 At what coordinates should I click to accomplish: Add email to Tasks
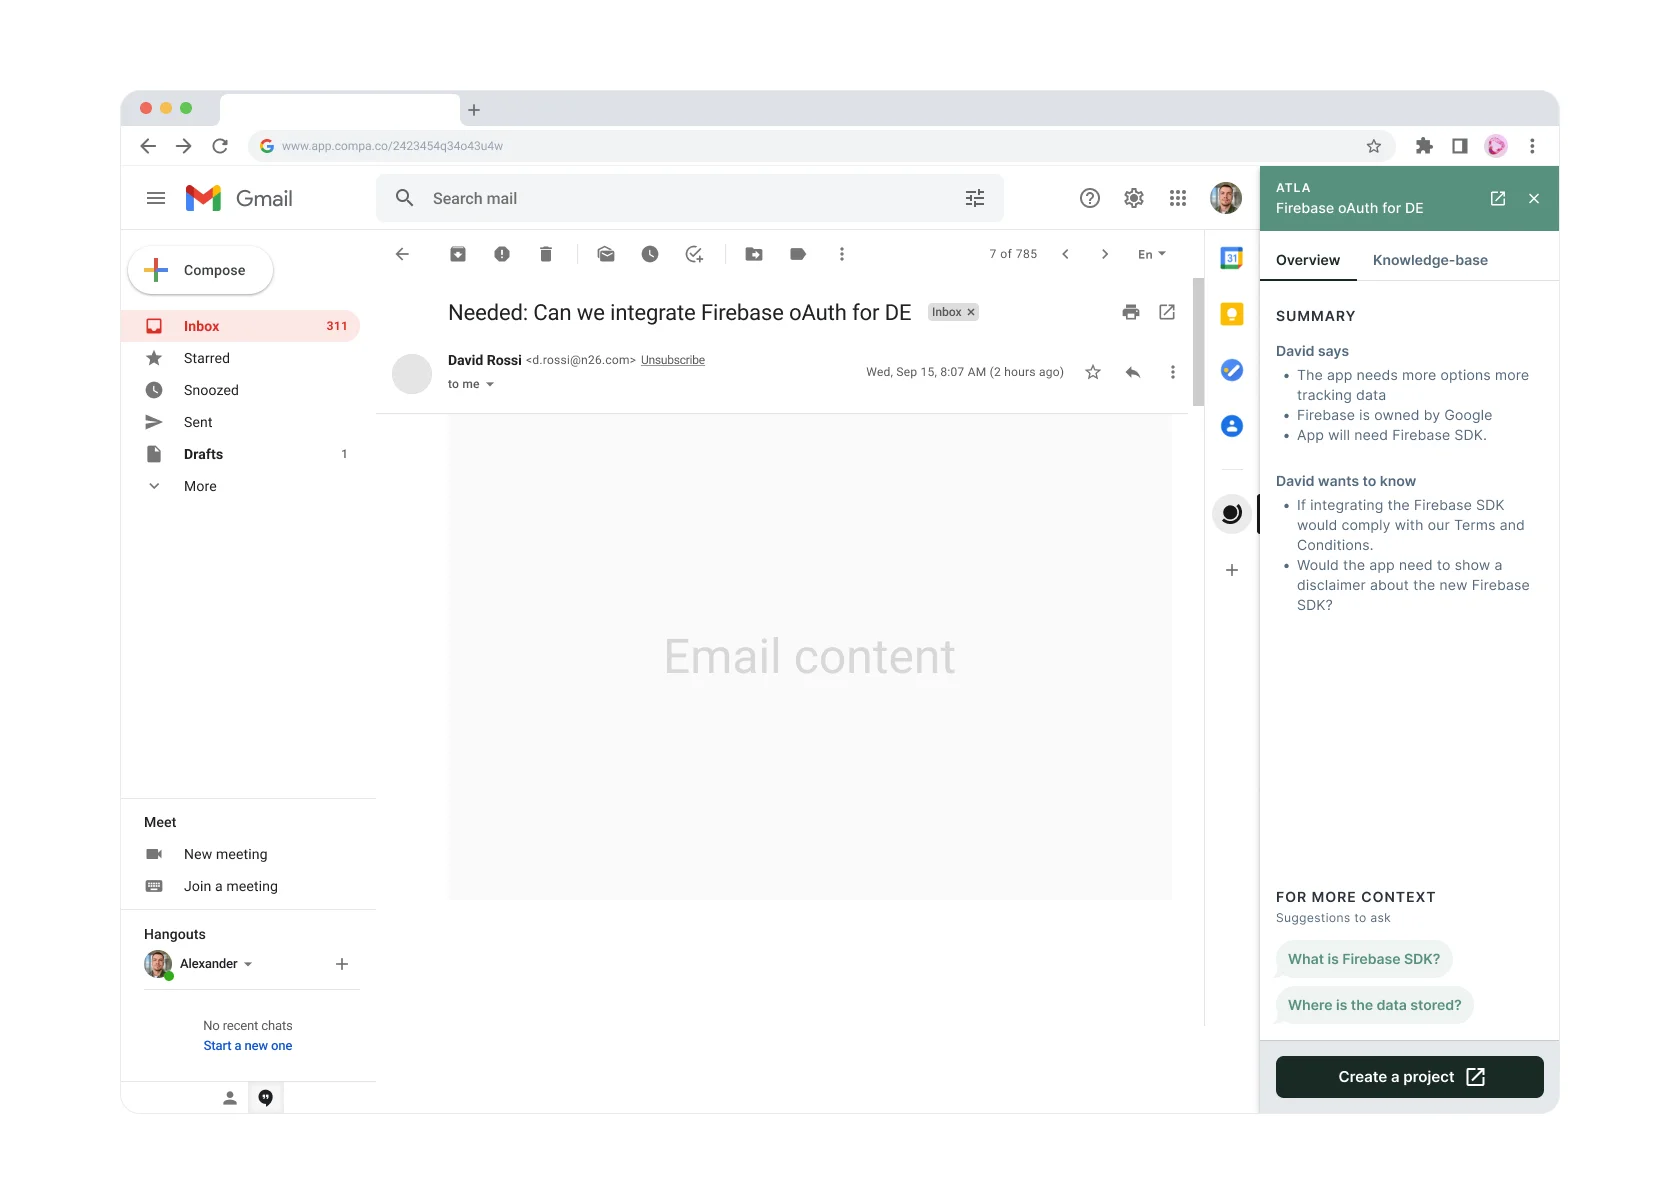pos(694,254)
